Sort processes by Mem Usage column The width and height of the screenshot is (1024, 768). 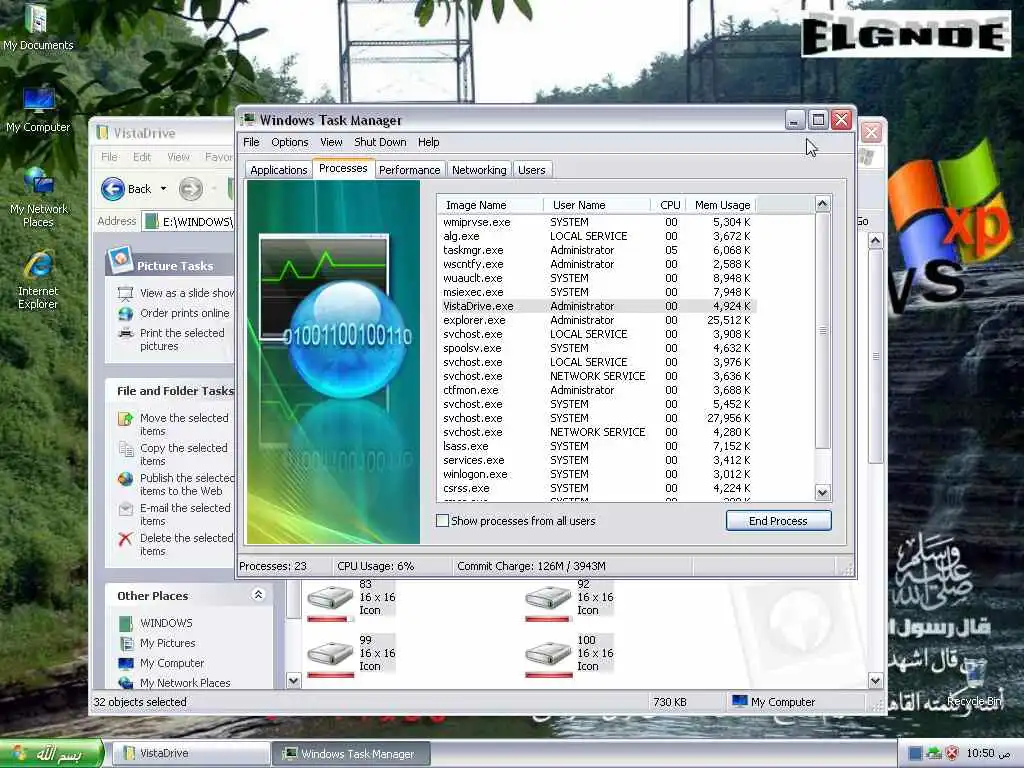coord(722,205)
